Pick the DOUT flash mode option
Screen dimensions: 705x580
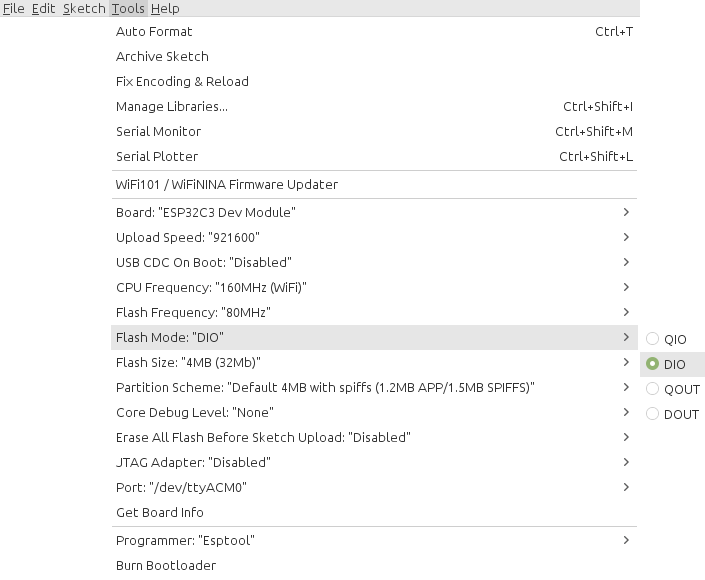[x=672, y=414]
